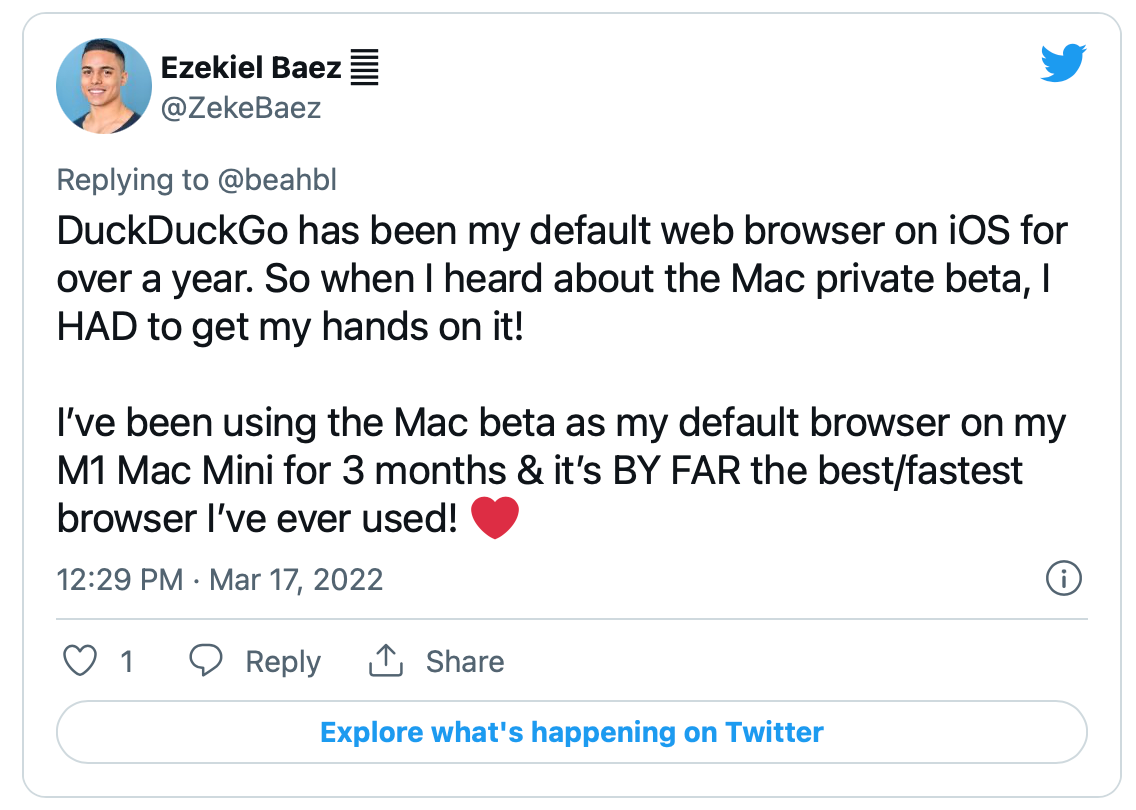
Task: Click Explore what's happening on Twitter
Action: point(572,732)
